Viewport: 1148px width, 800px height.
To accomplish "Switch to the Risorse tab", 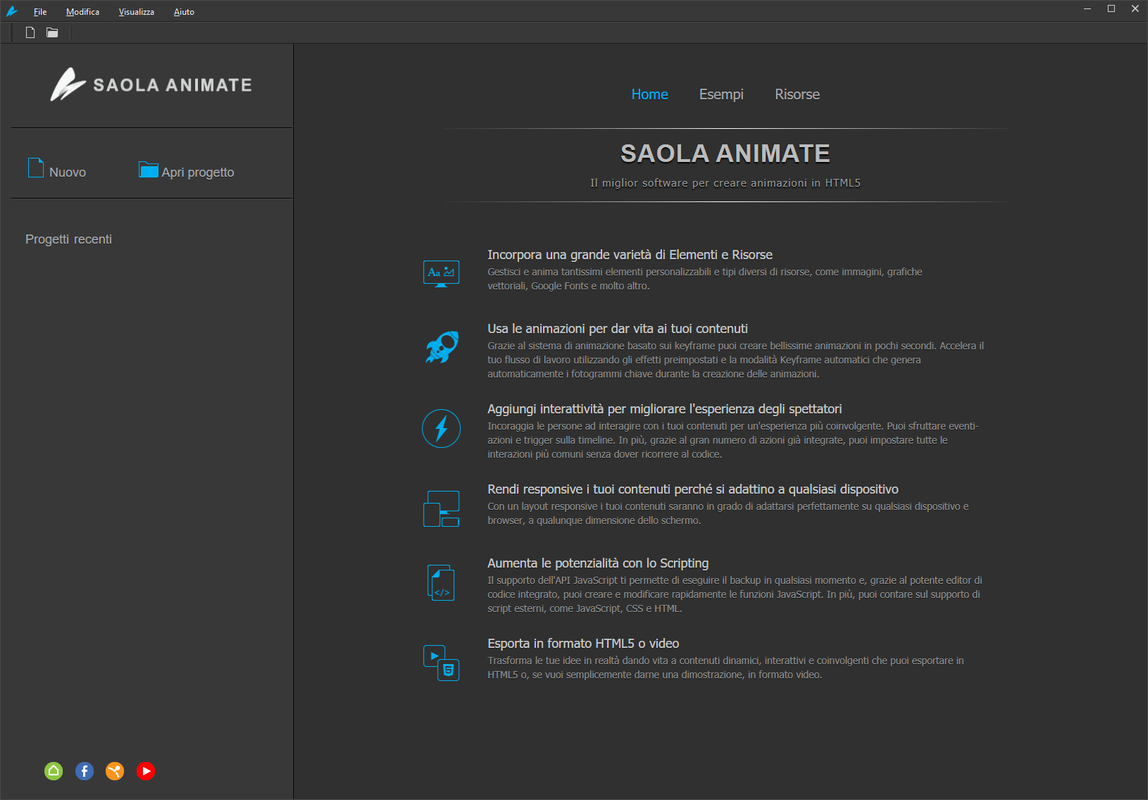I will [797, 94].
